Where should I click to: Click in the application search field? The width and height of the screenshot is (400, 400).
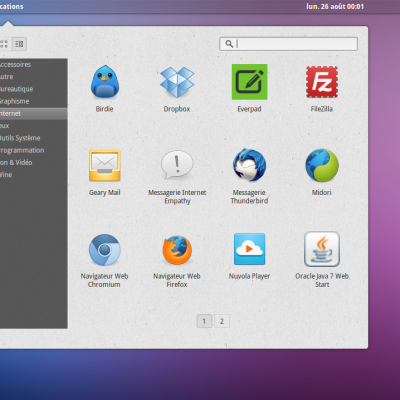(x=288, y=44)
